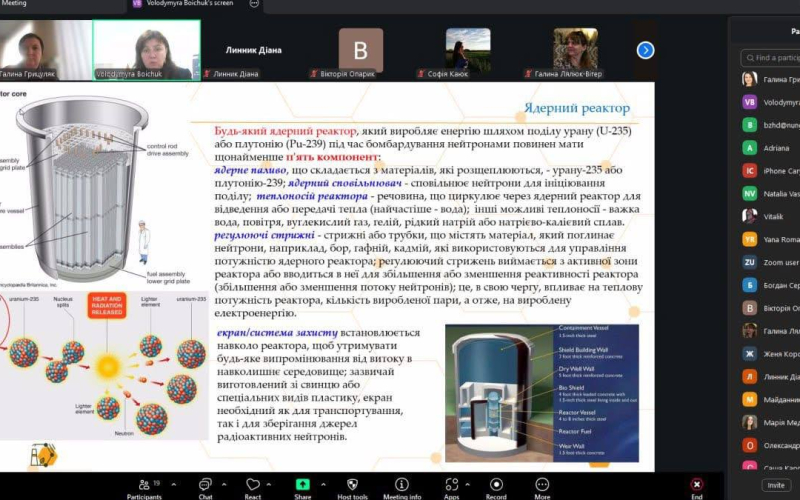Select Adriana in the participants list
The image size is (800, 500).
[x=775, y=147]
